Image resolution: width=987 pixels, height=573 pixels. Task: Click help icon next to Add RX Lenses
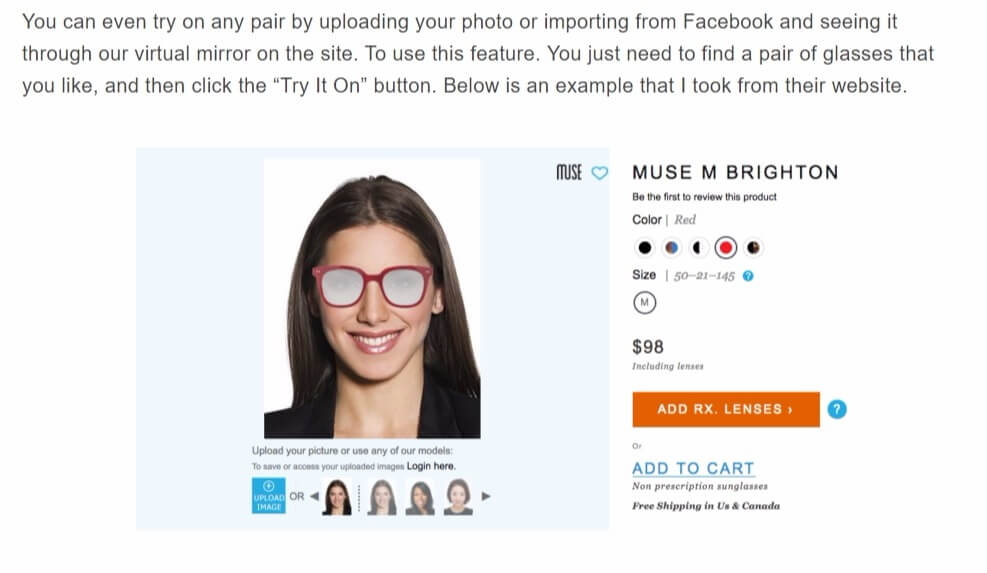point(838,409)
